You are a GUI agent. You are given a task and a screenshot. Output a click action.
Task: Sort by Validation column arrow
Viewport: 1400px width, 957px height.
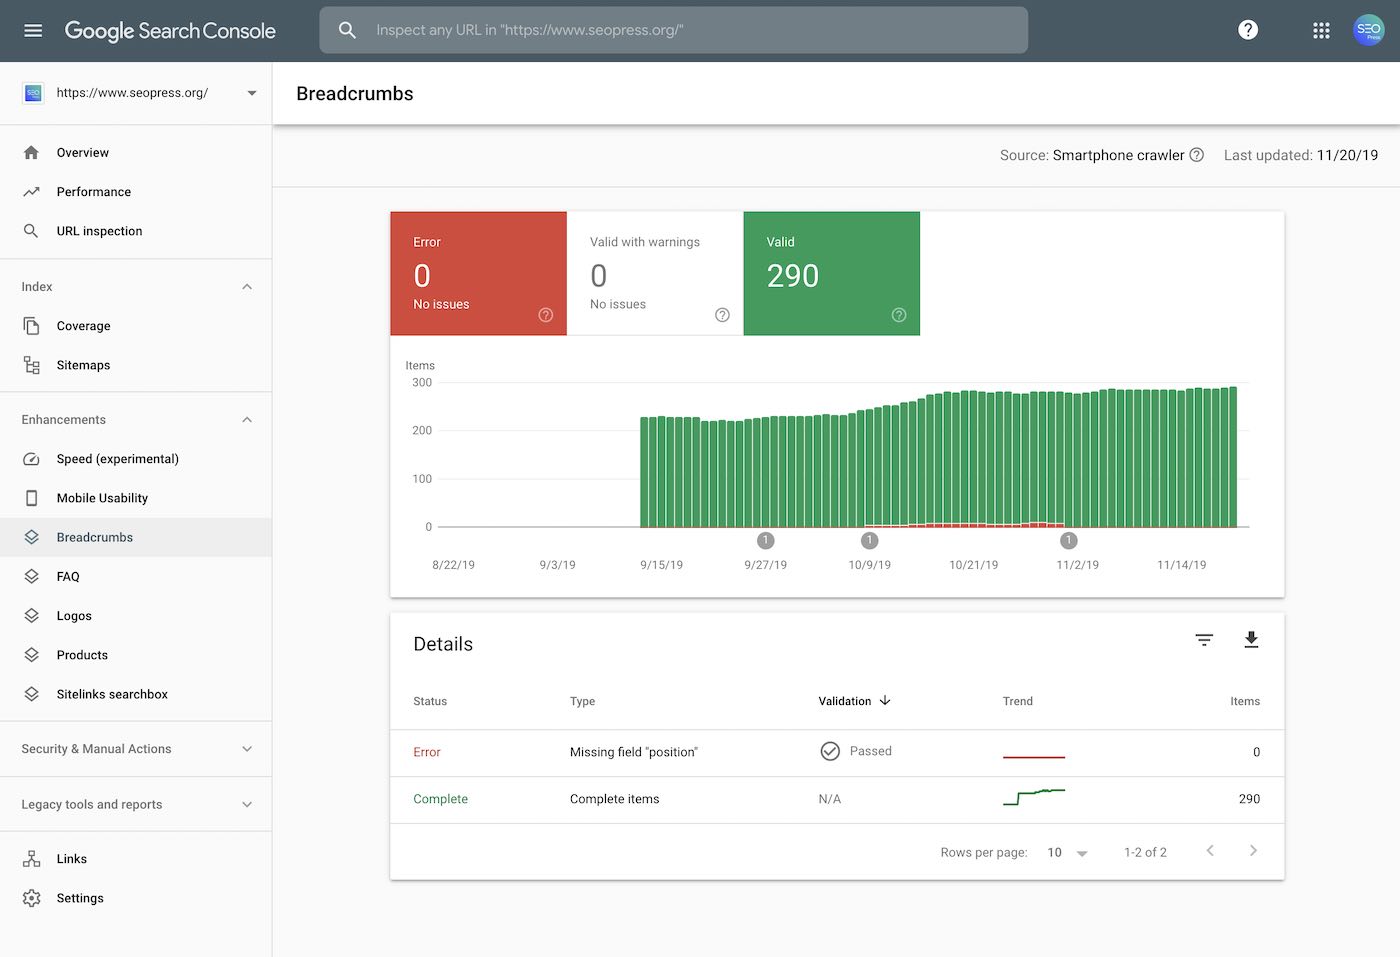(885, 701)
